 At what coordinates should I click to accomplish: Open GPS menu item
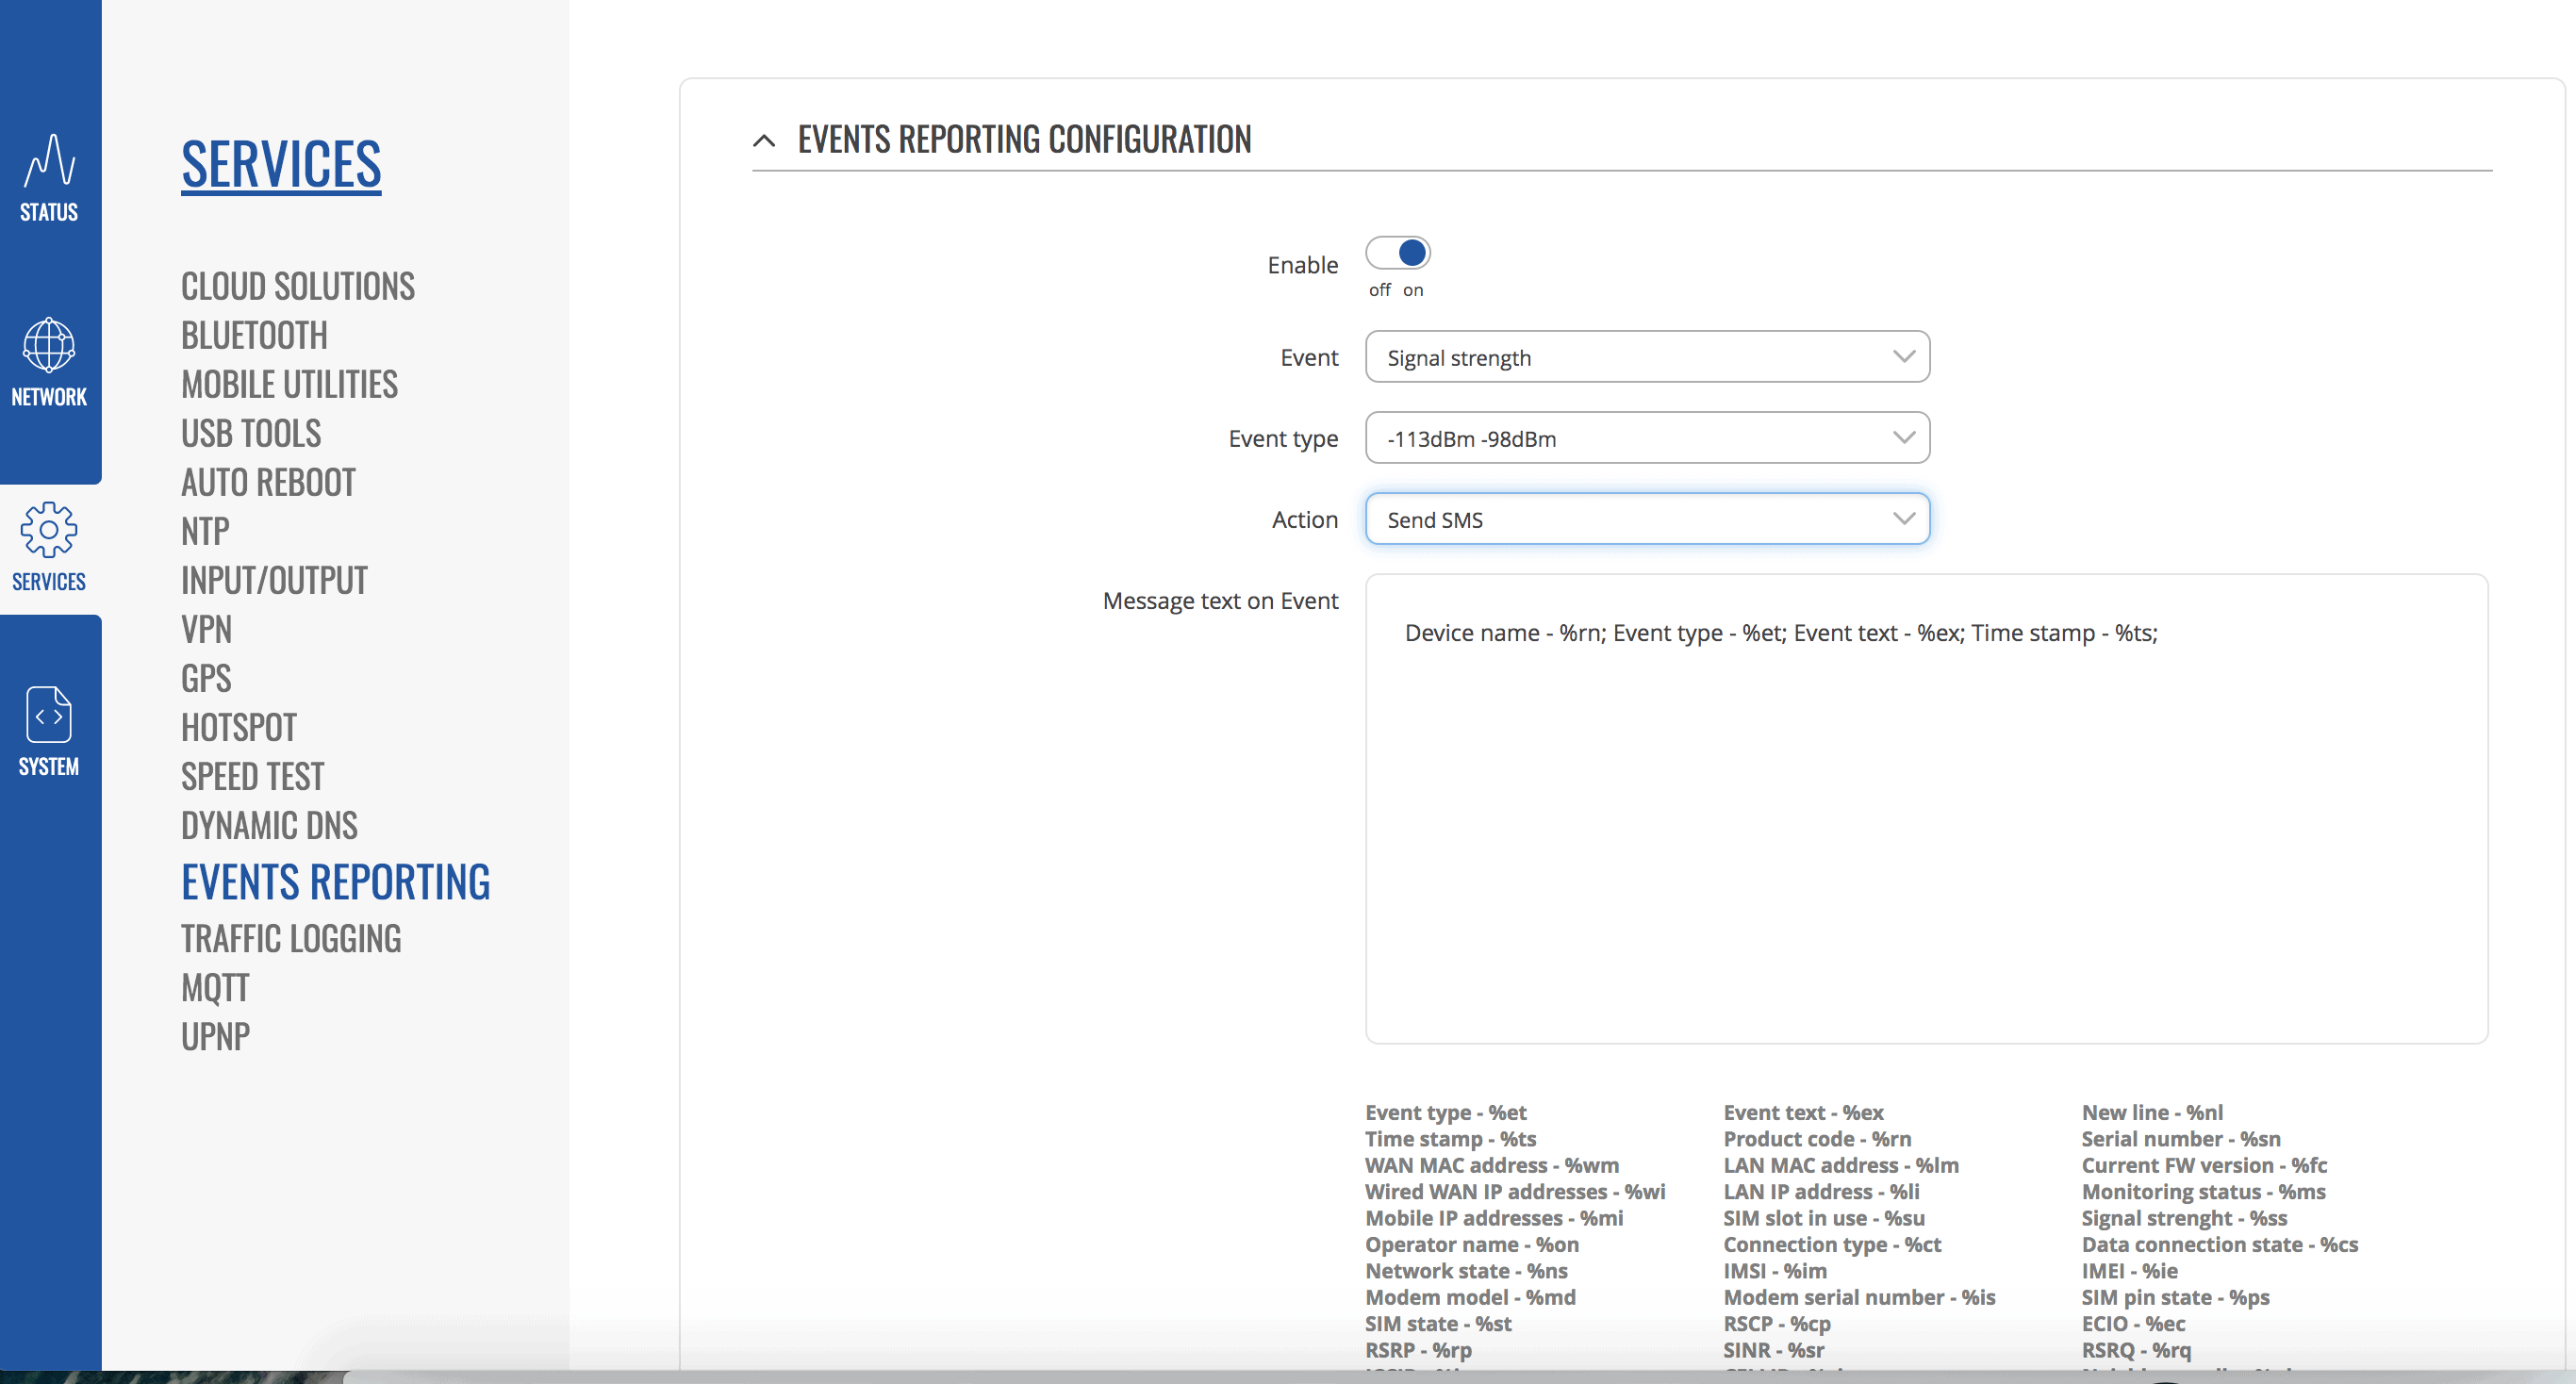[206, 678]
